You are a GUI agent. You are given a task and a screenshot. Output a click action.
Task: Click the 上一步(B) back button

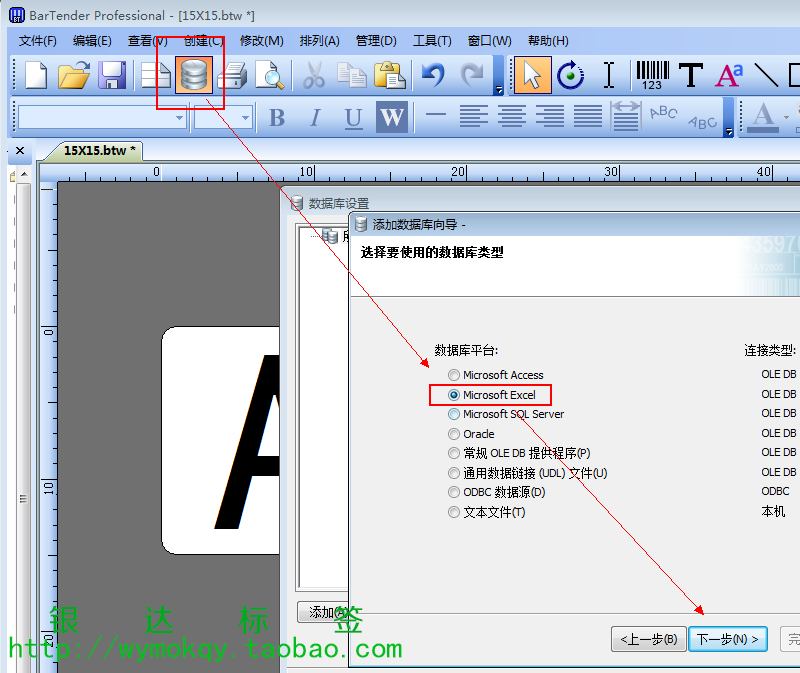point(648,639)
